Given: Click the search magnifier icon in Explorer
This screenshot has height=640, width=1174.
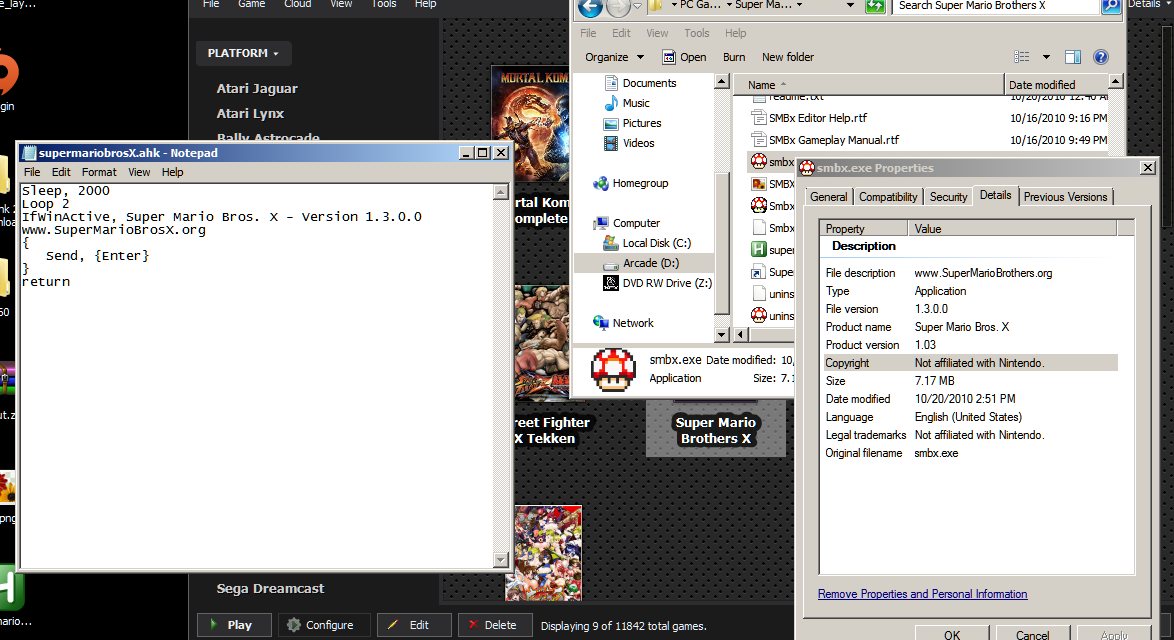Looking at the screenshot, I should tap(1111, 6).
